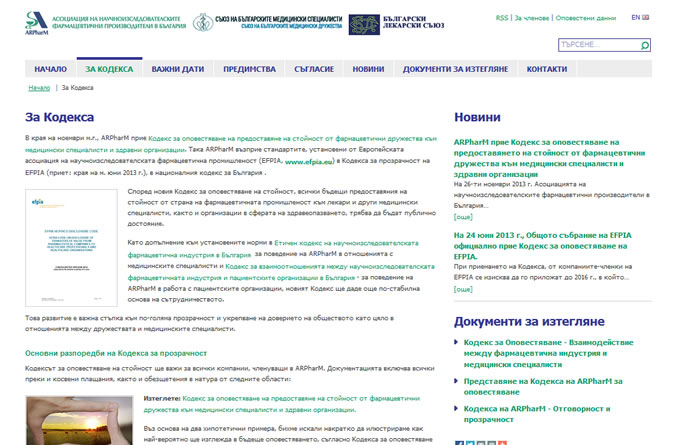Open the Оповестени данни header link
This screenshot has width=675, height=445.
click(x=585, y=18)
